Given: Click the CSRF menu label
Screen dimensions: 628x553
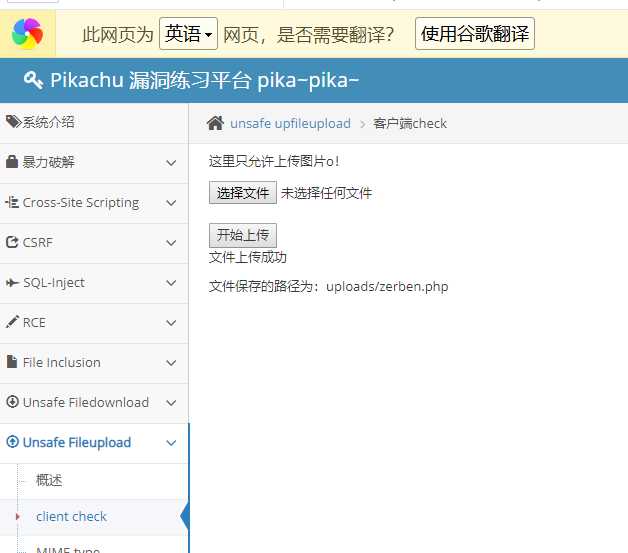Looking at the screenshot, I should pyautogui.click(x=38, y=243).
